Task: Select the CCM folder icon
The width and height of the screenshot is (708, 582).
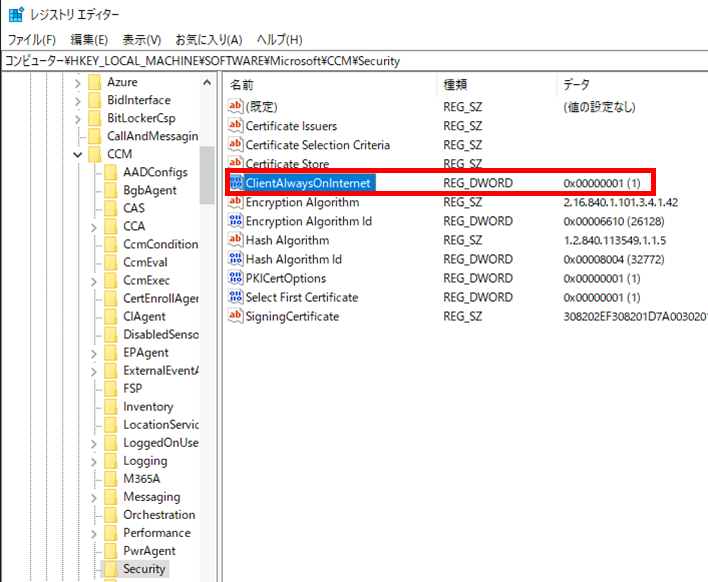Action: (95, 154)
